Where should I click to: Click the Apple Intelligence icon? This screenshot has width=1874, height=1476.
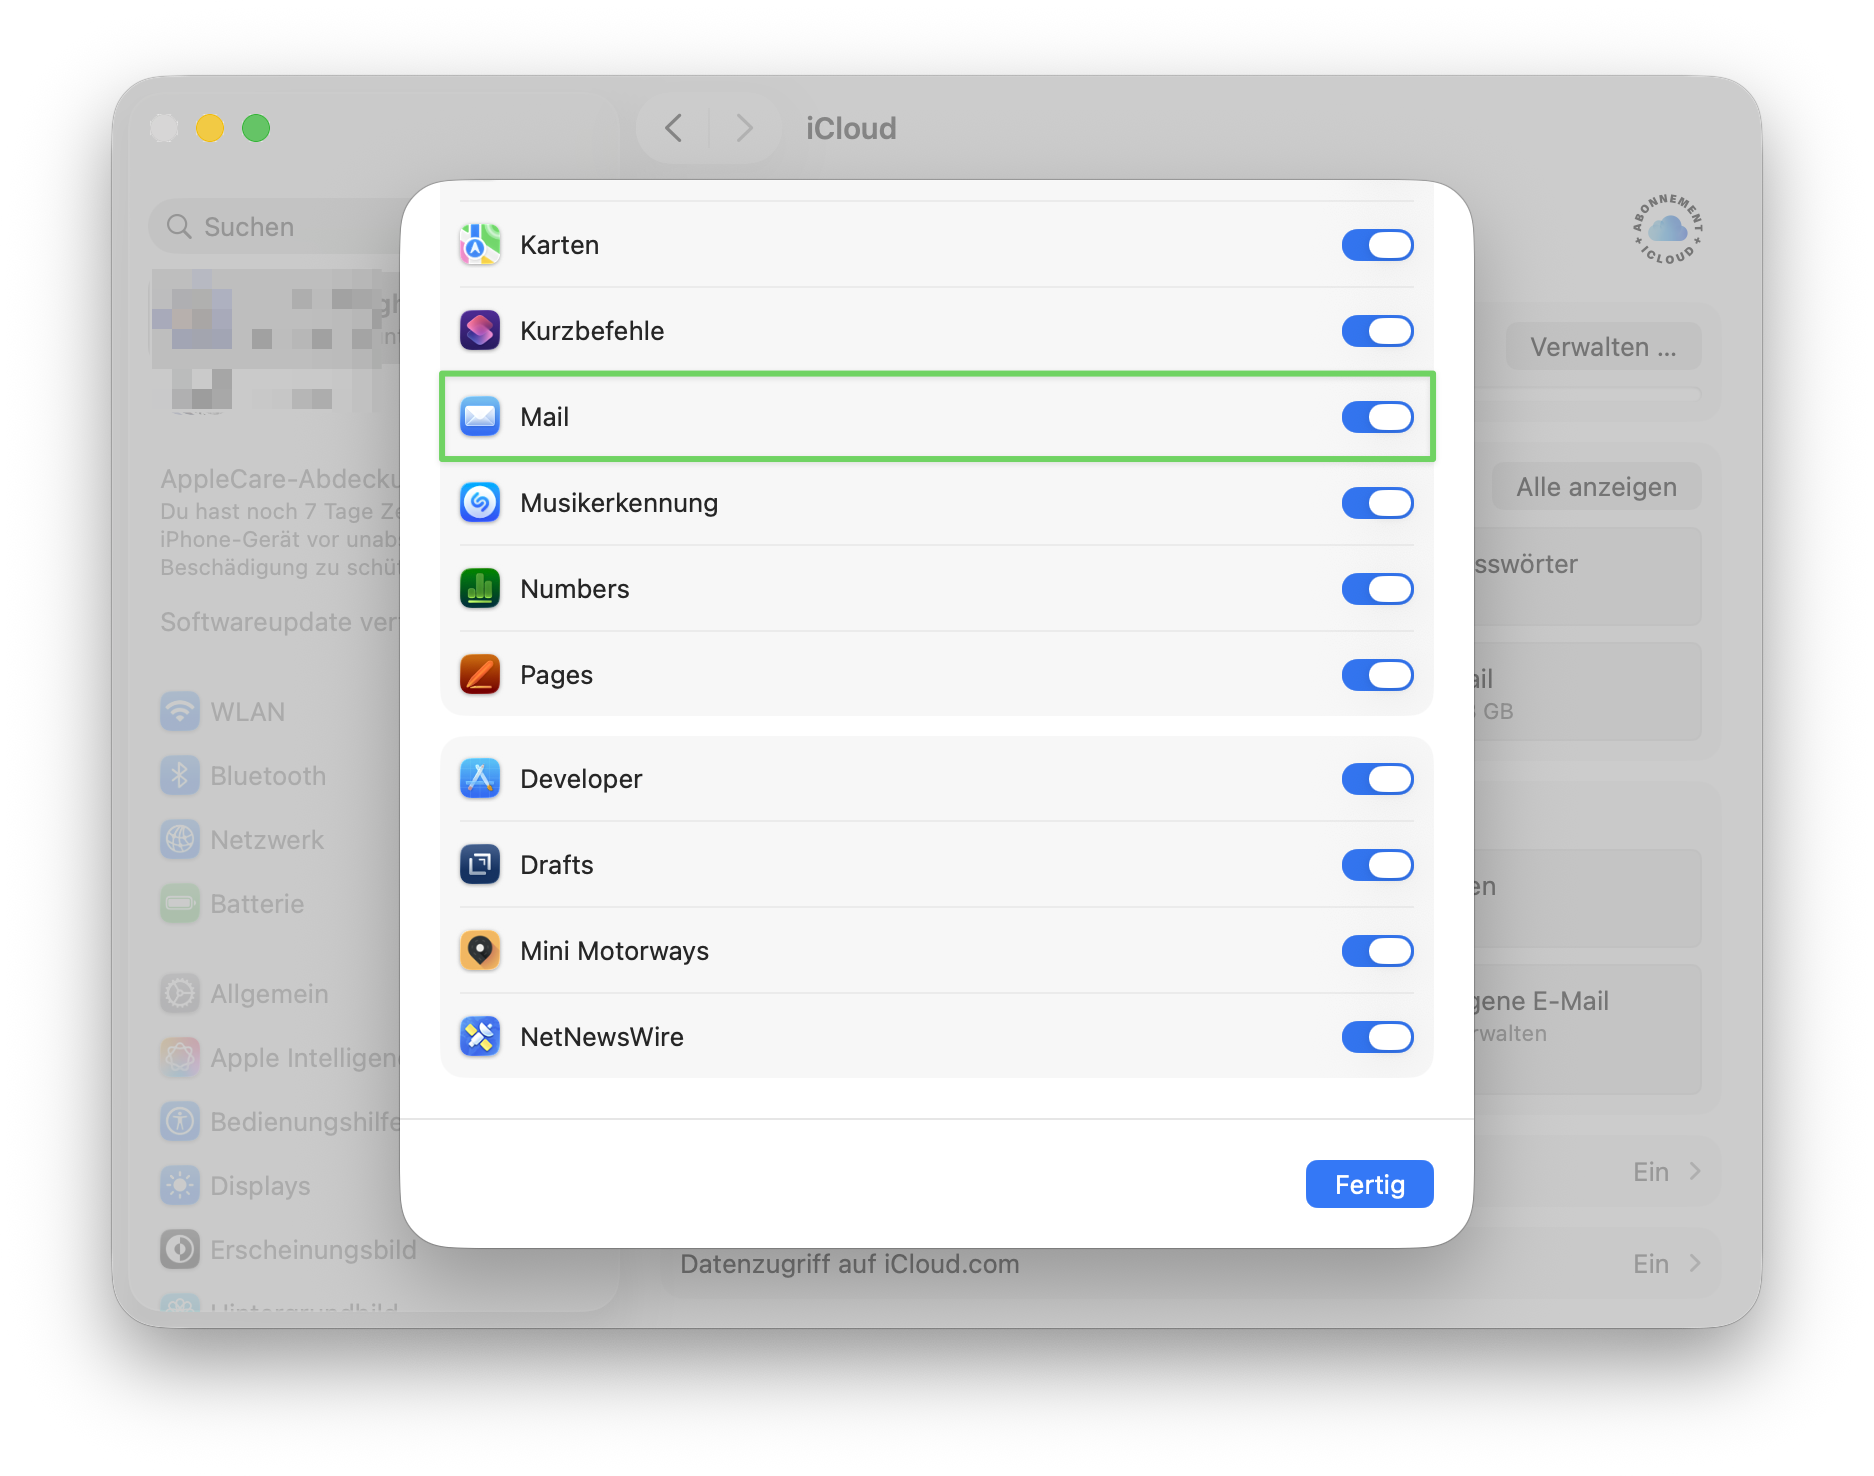(180, 1058)
